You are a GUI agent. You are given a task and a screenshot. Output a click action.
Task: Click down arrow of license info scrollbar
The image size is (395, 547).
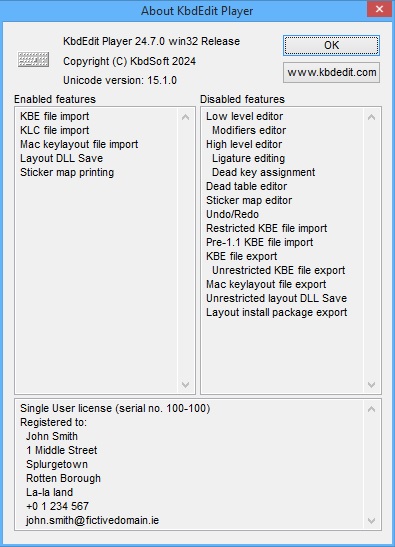[x=372, y=521]
